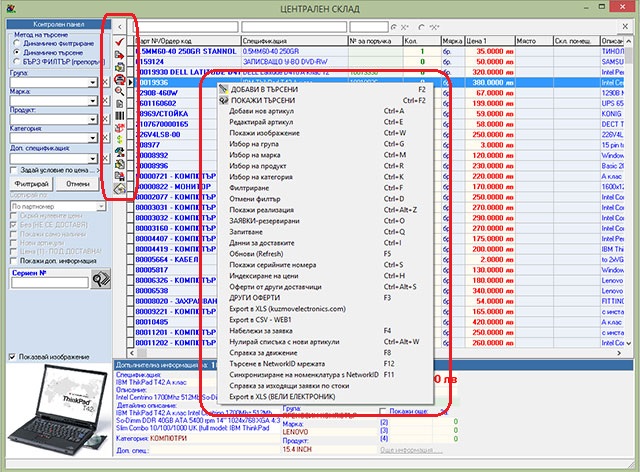Sort by the Цена 1 column header

pos(489,41)
